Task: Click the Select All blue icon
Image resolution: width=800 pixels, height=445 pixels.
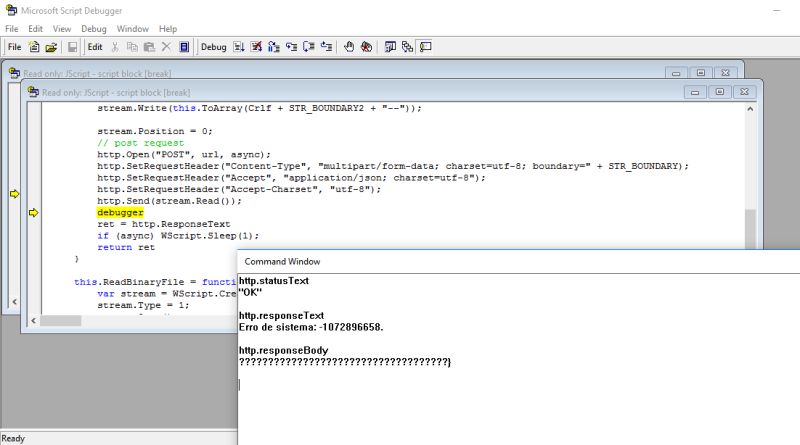Action: pos(184,47)
